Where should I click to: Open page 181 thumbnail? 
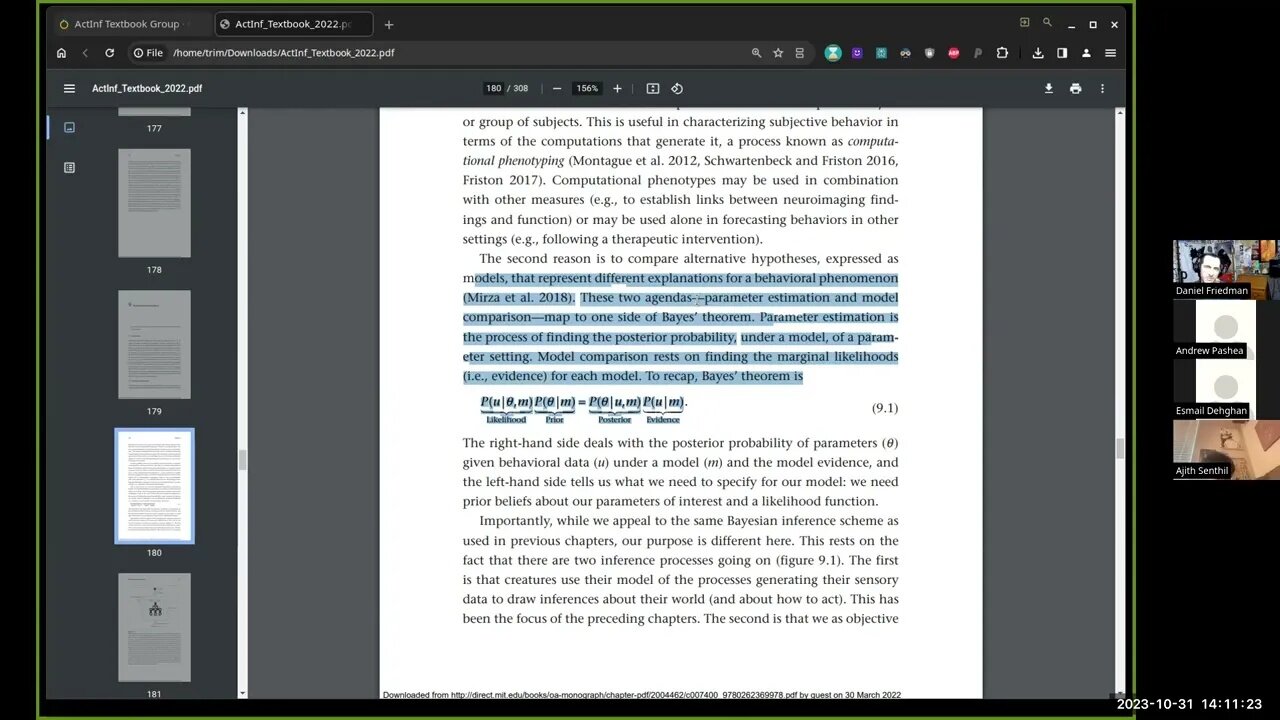click(154, 627)
